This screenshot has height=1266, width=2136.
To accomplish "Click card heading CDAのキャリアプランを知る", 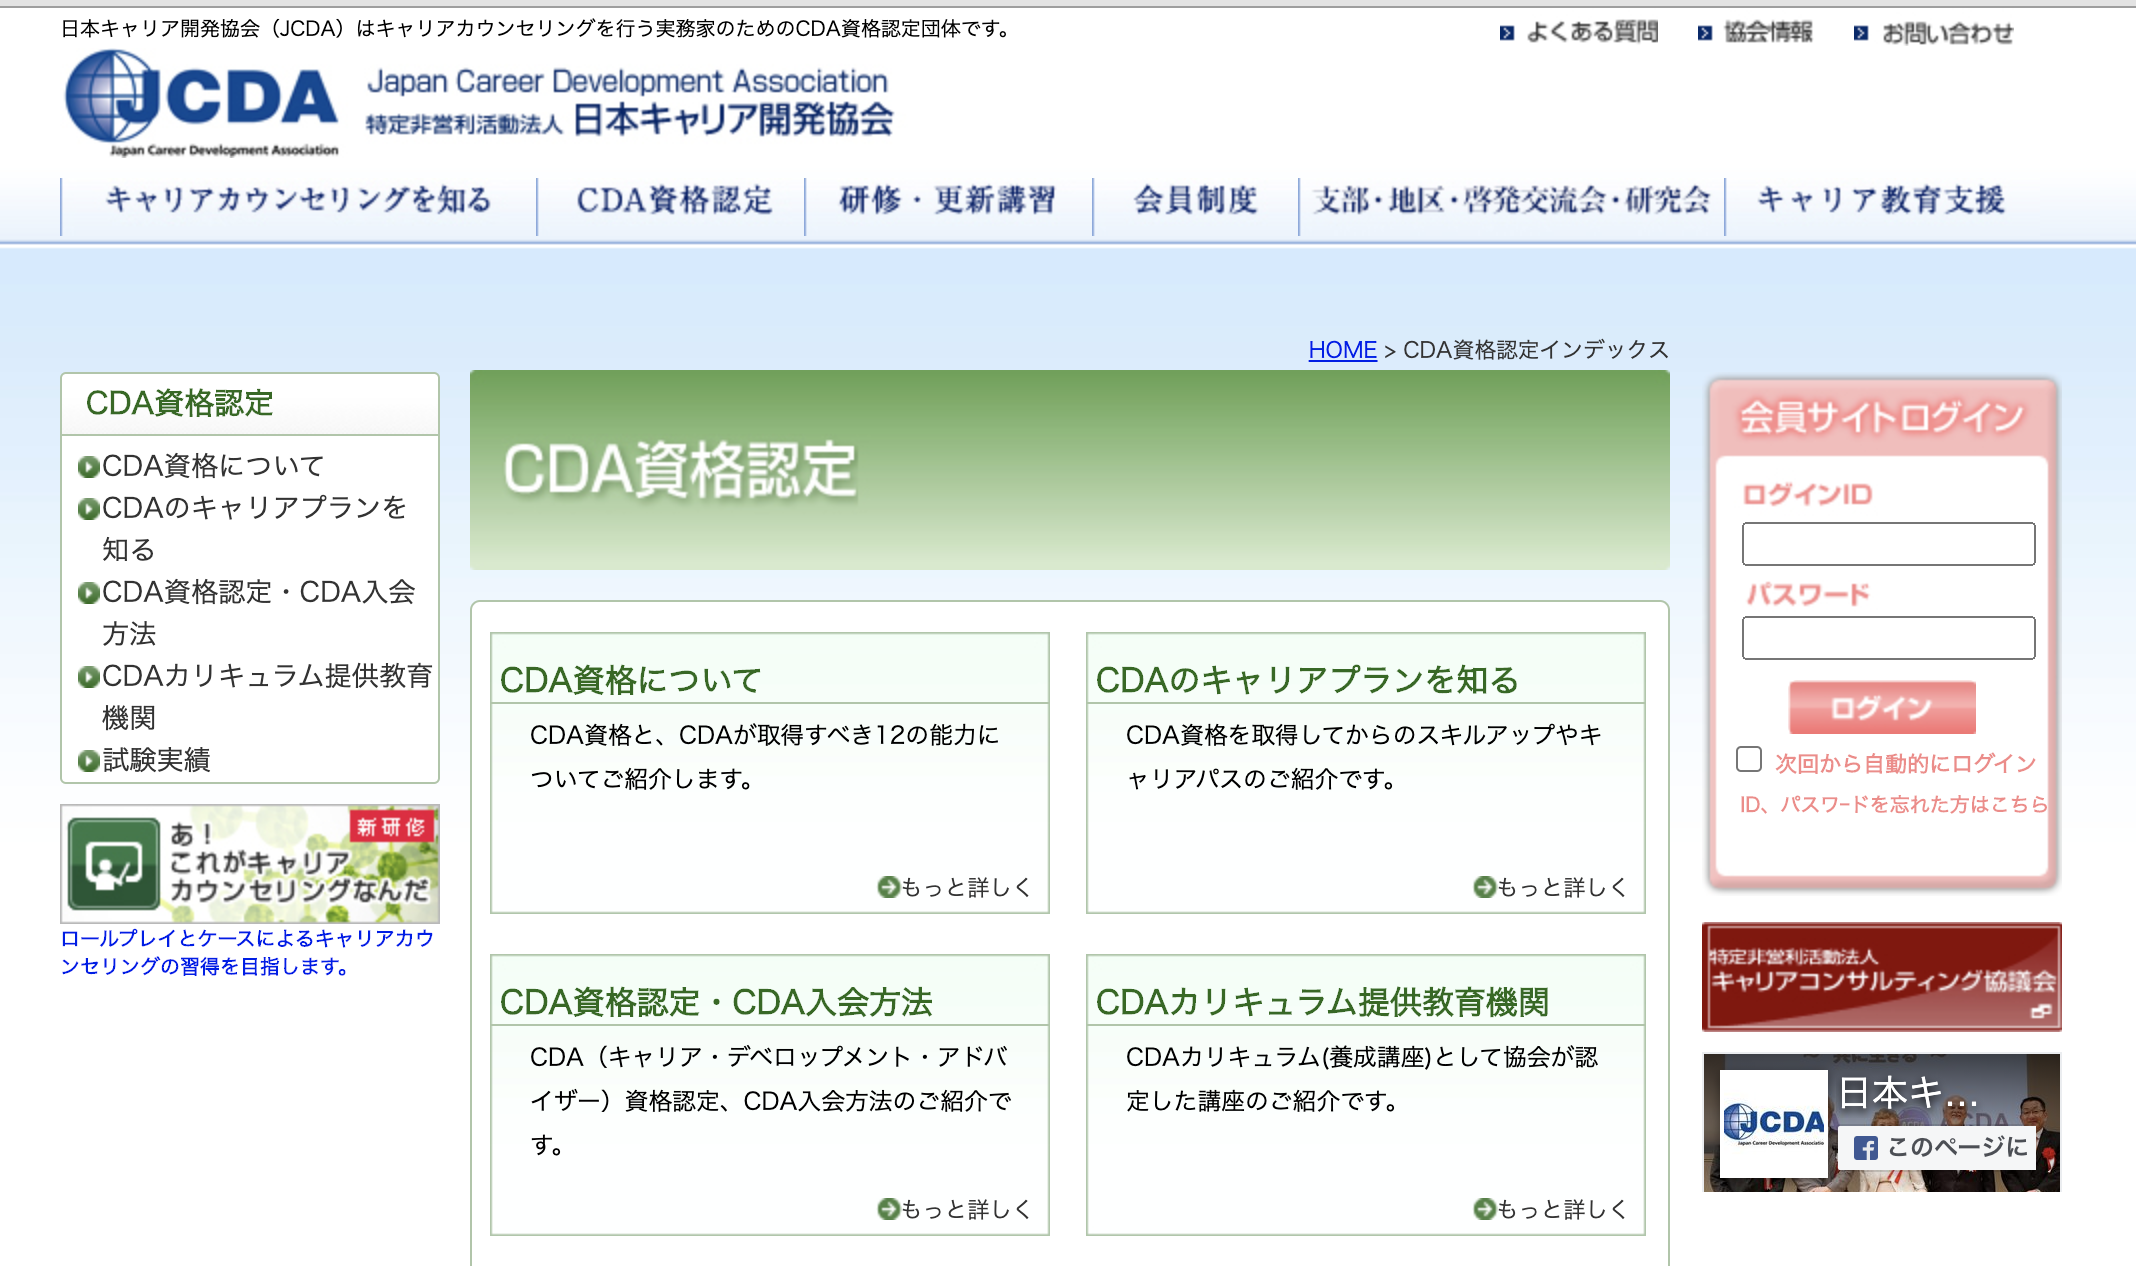I will tap(1307, 680).
